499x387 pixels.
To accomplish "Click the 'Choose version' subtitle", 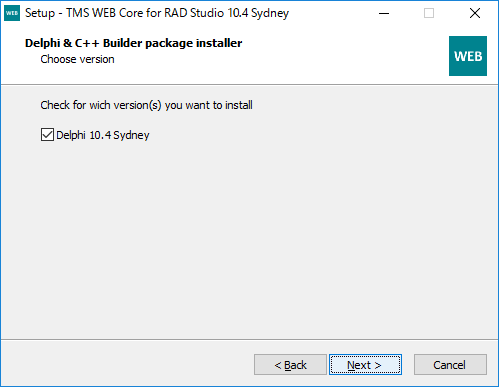I will [77, 59].
